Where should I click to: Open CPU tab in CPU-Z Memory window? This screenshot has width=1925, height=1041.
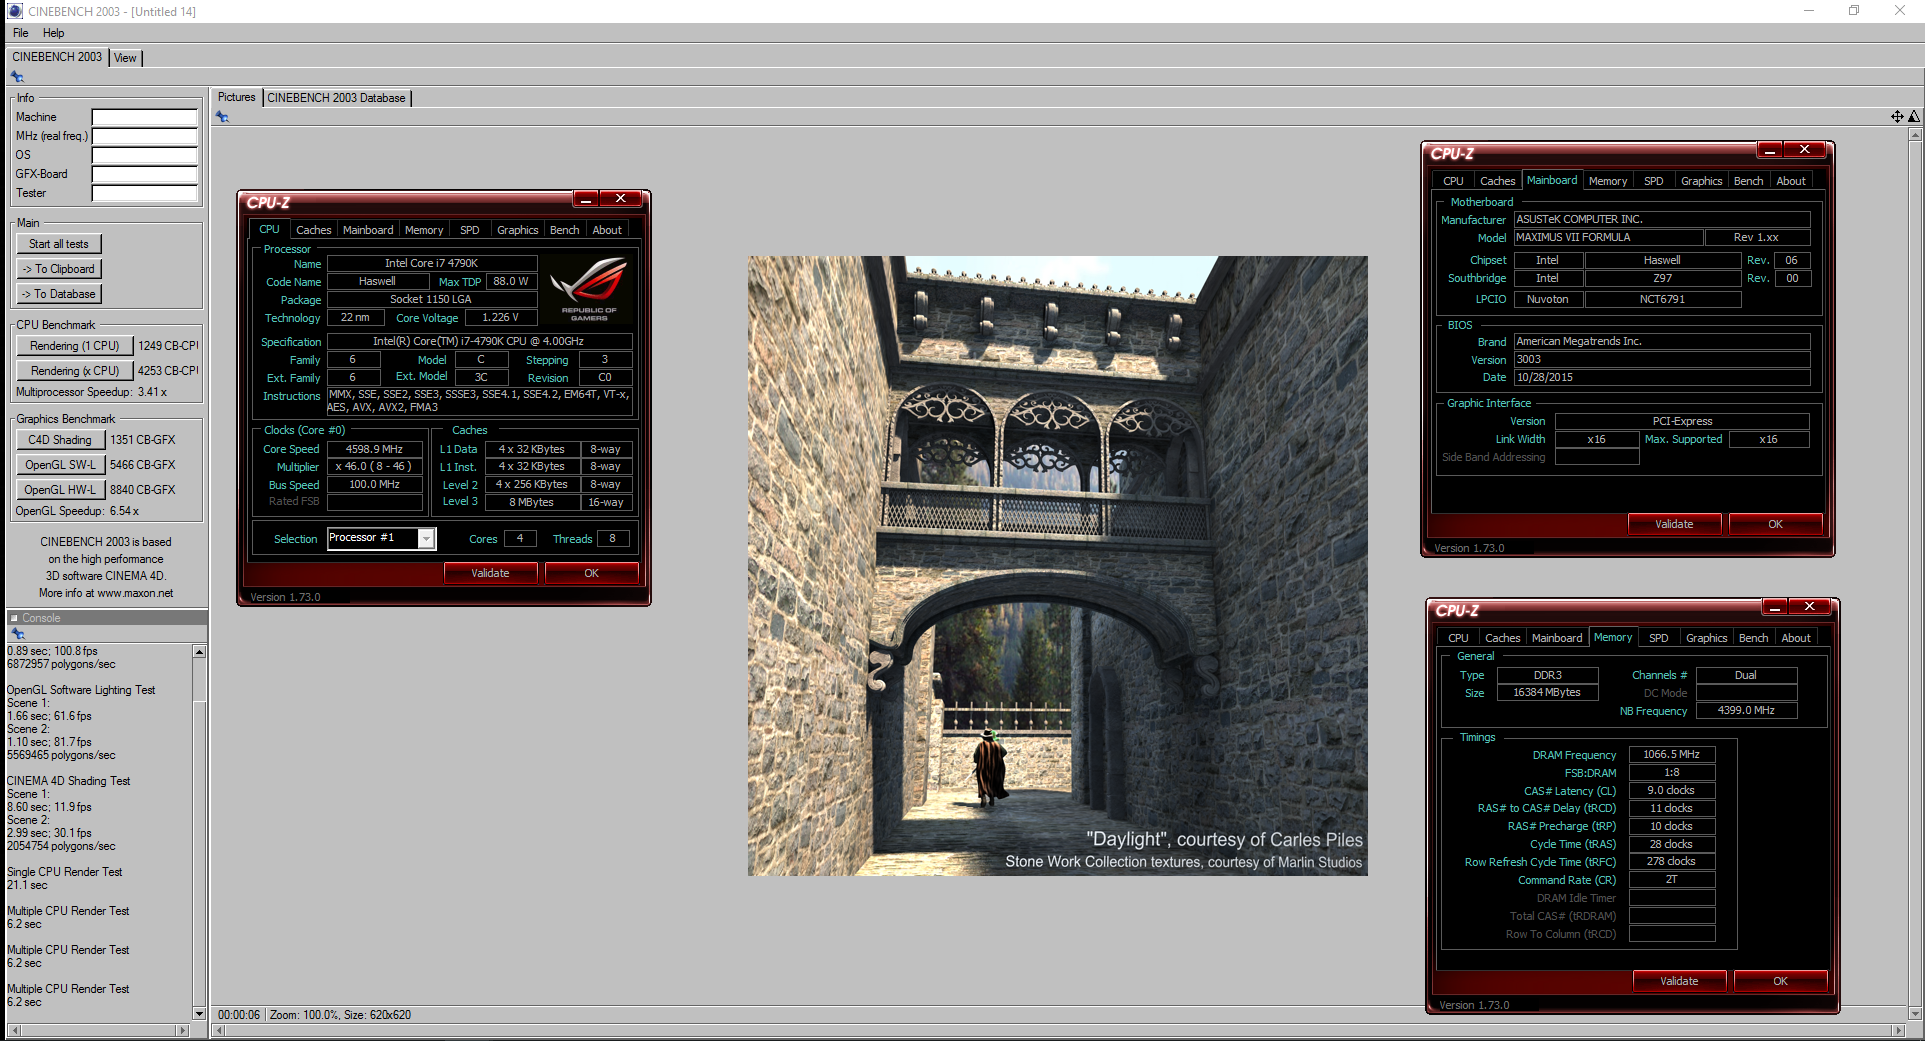coord(1458,638)
